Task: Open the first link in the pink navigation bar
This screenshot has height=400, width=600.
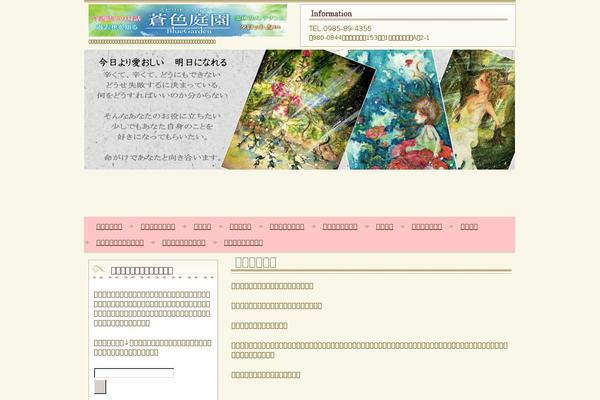Action: tap(109, 227)
